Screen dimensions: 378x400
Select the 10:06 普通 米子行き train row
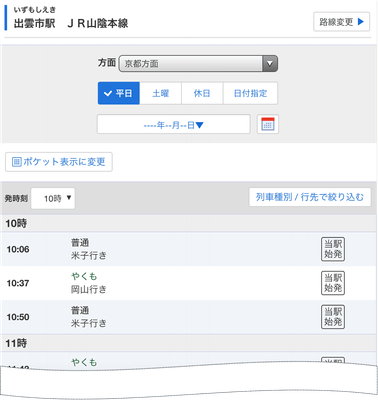tap(189, 249)
